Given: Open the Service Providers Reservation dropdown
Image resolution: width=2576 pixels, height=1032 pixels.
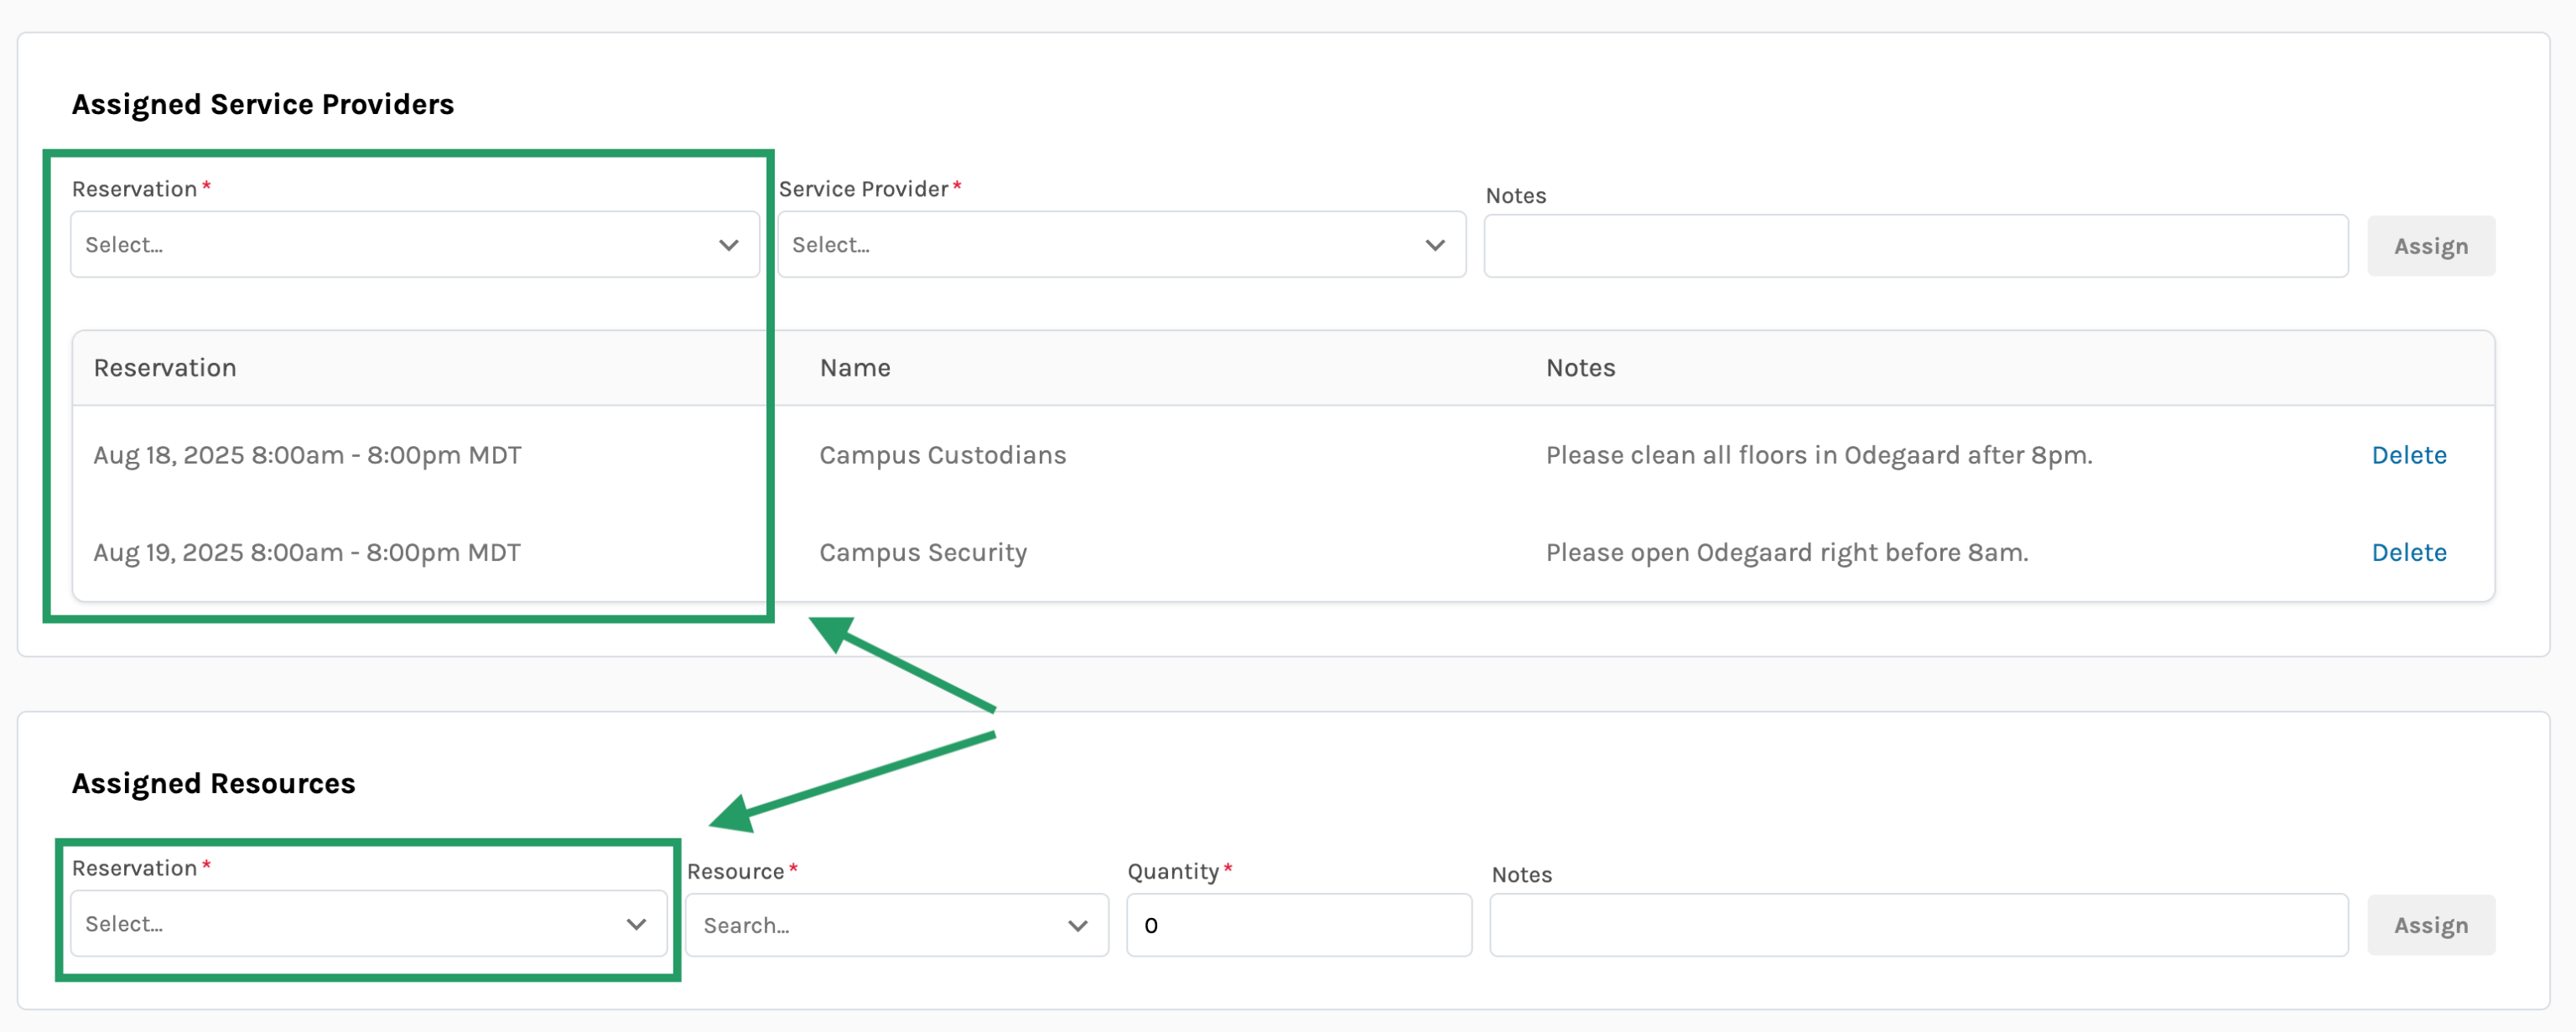Looking at the screenshot, I should pos(400,245).
